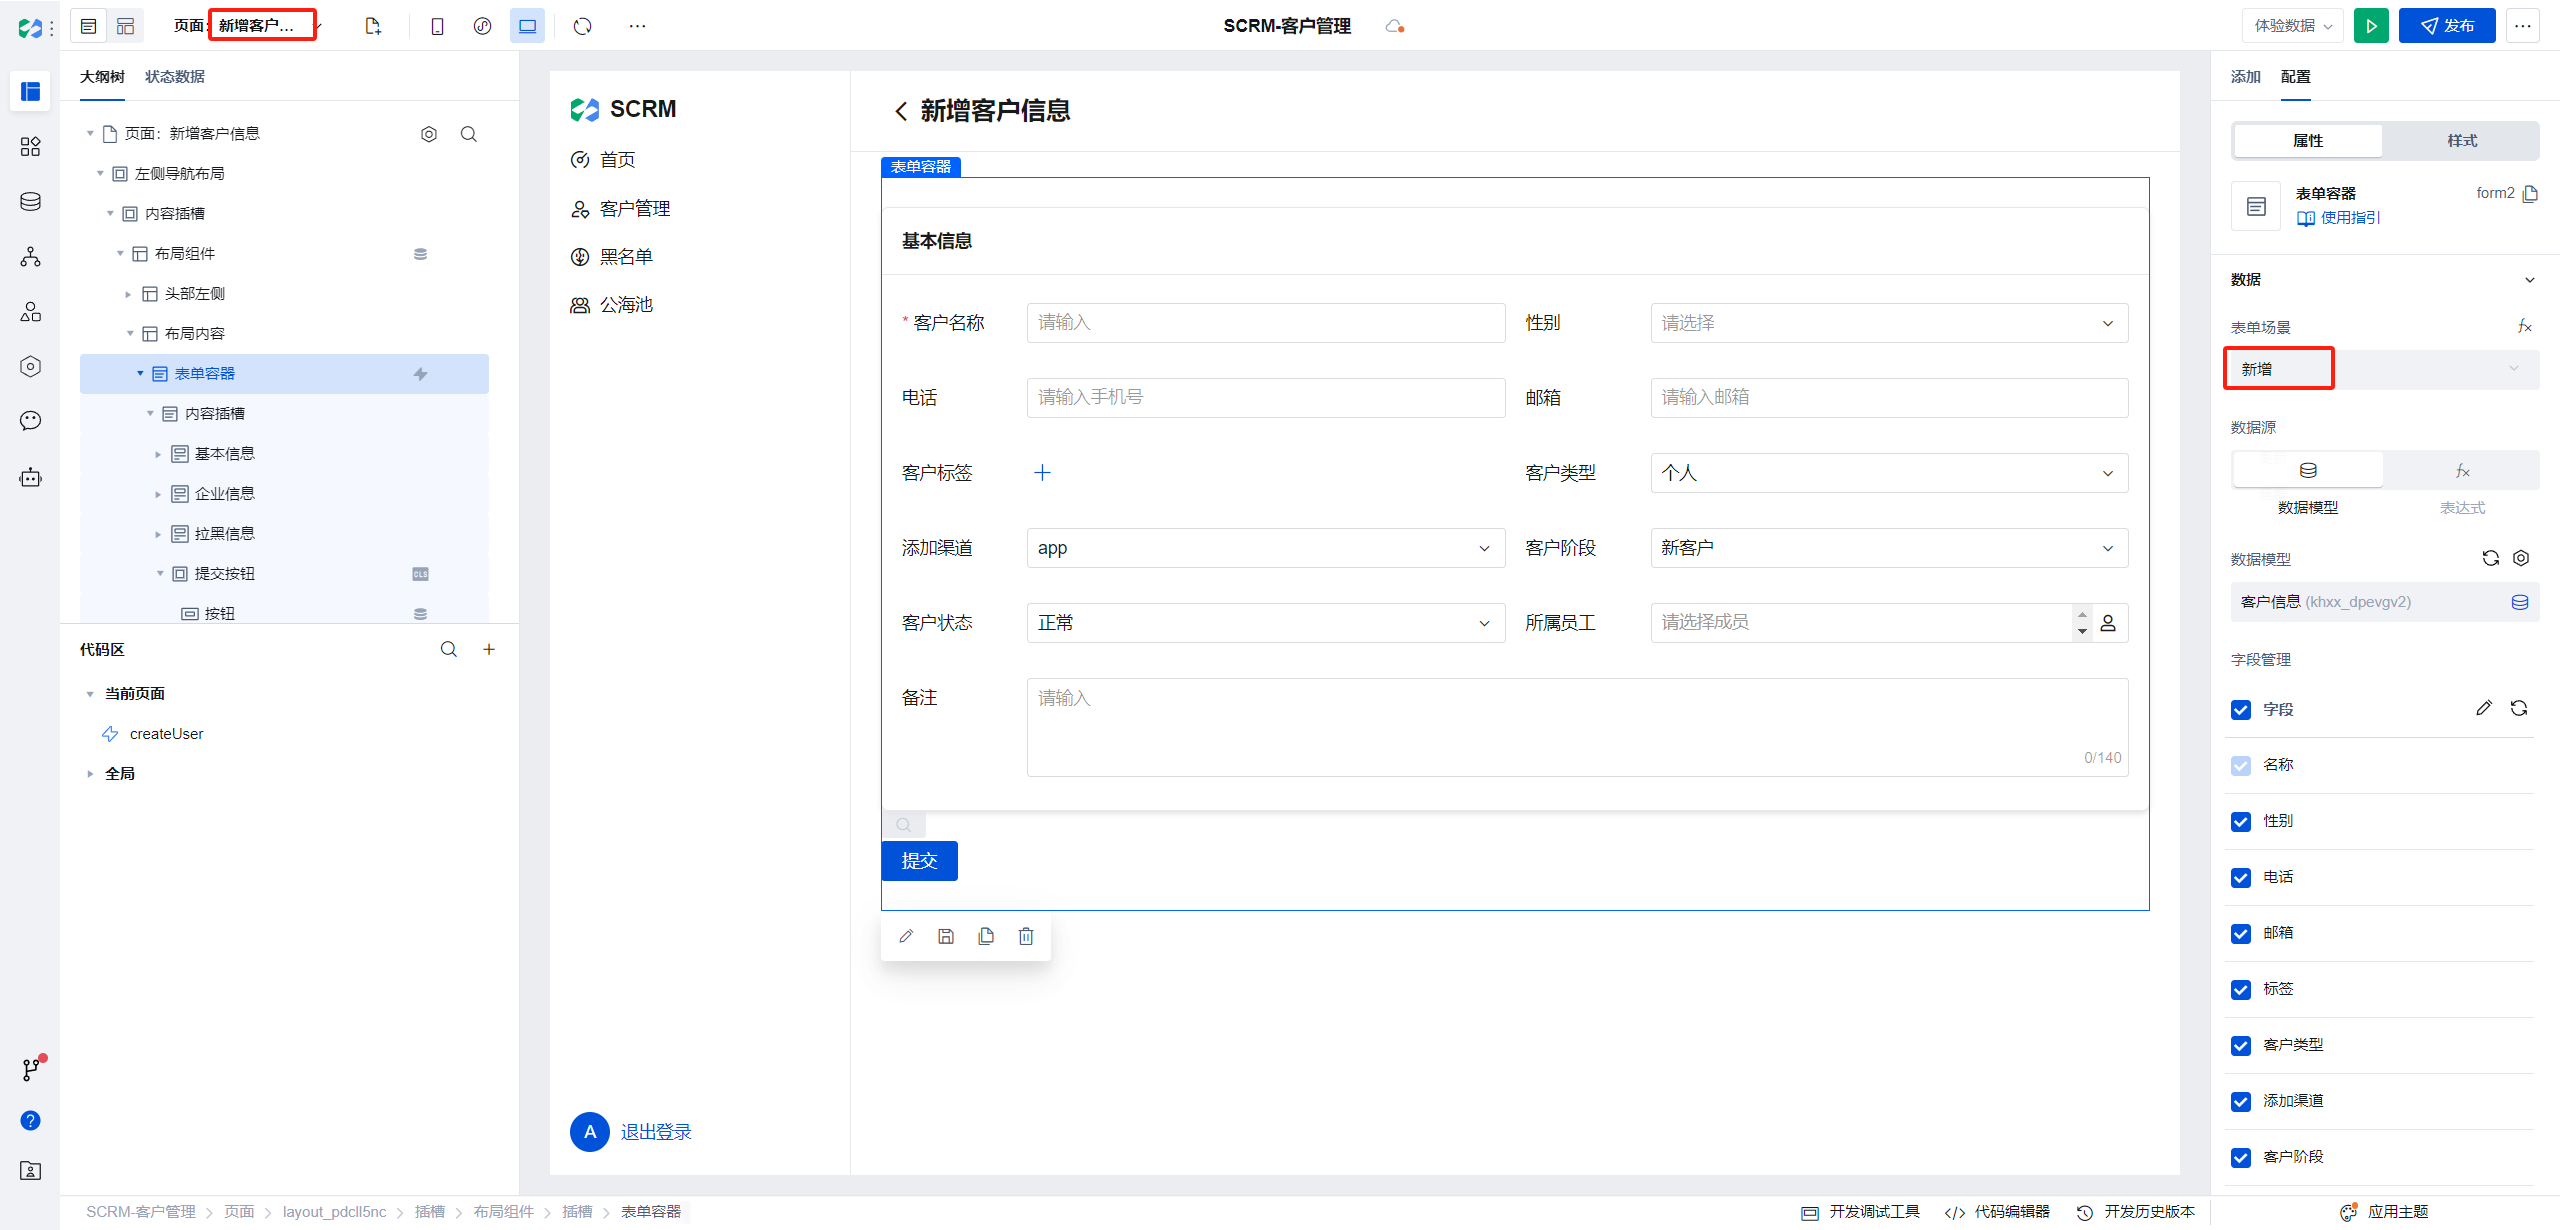Click the 客户名称 input field
Screen dimensions: 2560x1230
pos(1265,323)
